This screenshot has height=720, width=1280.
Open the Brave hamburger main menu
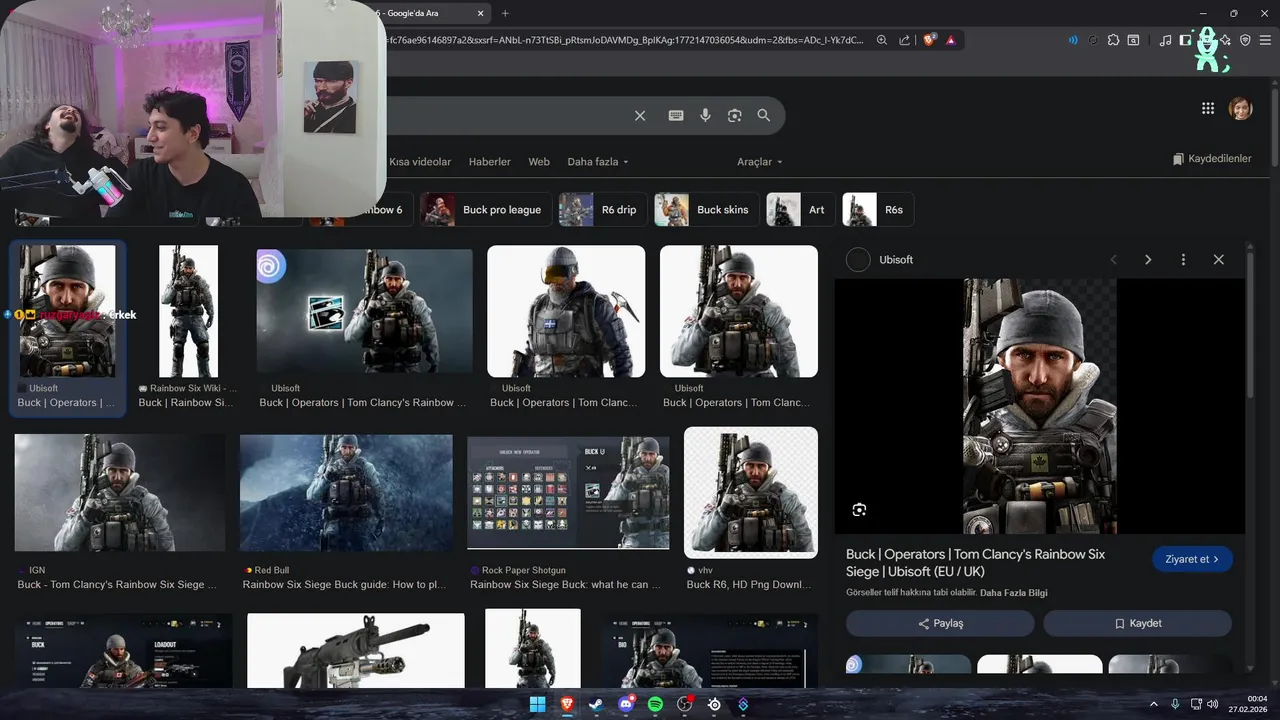click(1265, 41)
